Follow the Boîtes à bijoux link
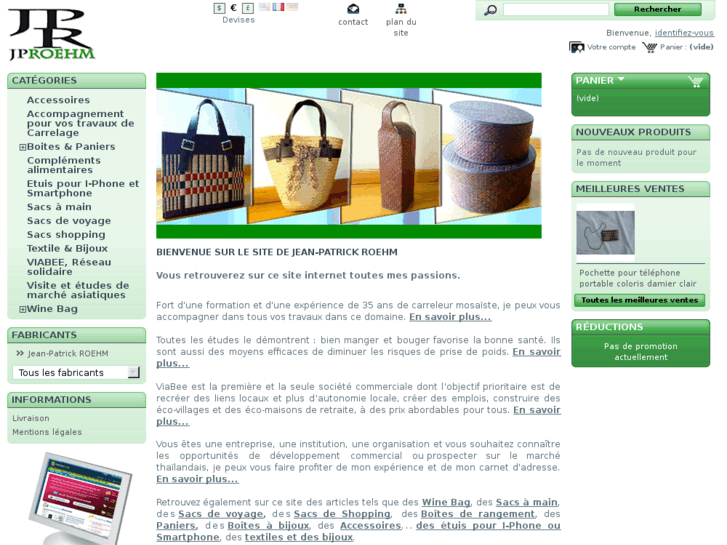Image resolution: width=727 pixels, height=545 pixels. pyautogui.click(x=268, y=526)
